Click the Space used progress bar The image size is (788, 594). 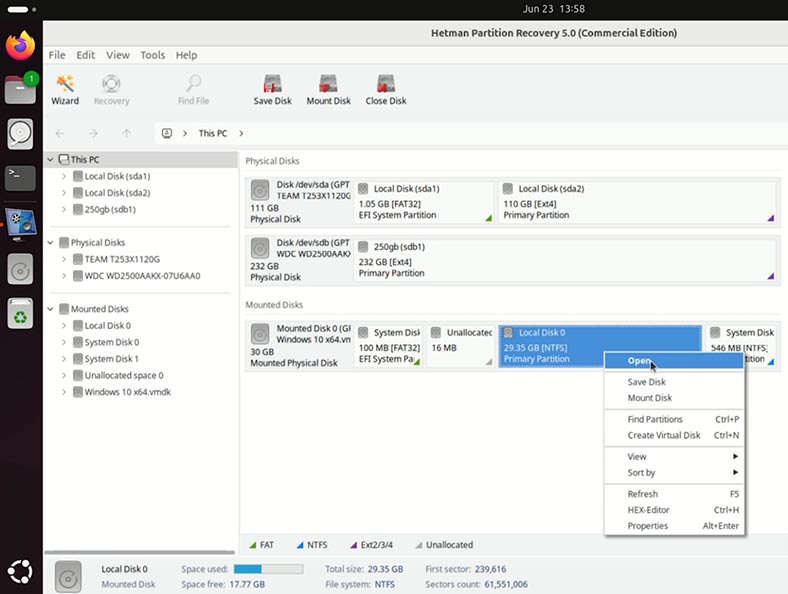[x=268, y=569]
